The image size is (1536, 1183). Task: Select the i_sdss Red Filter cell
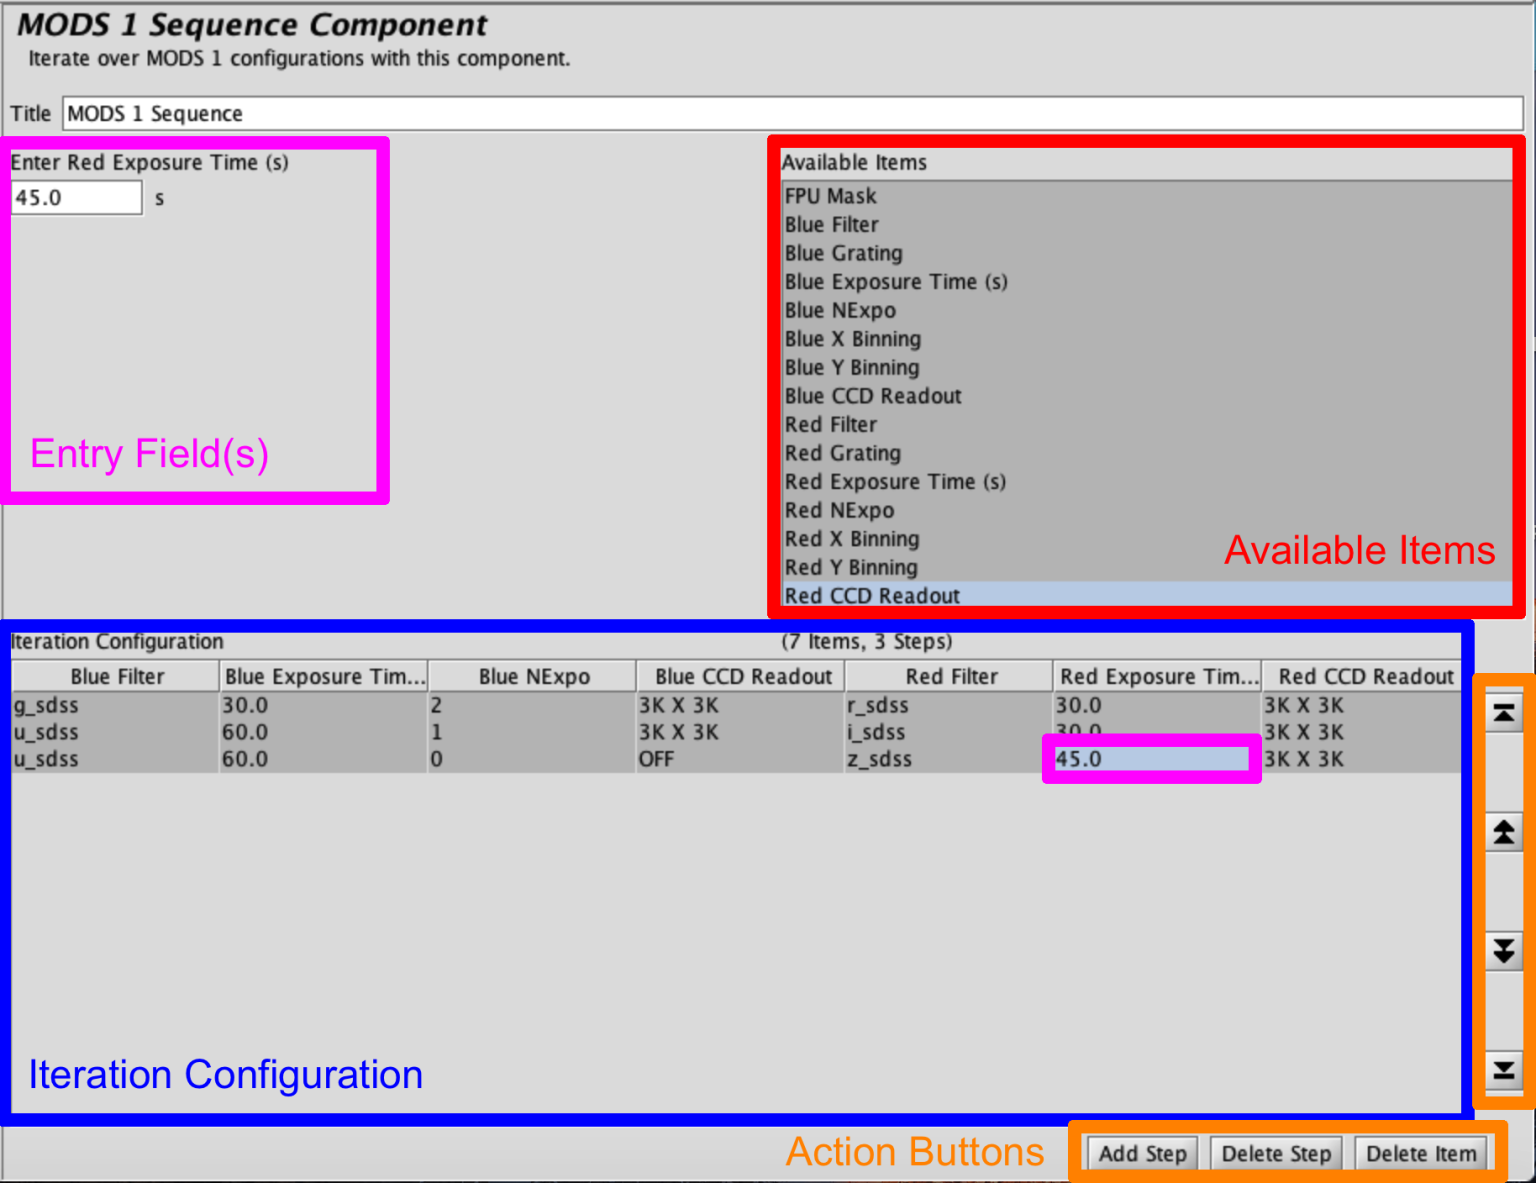coord(950,732)
